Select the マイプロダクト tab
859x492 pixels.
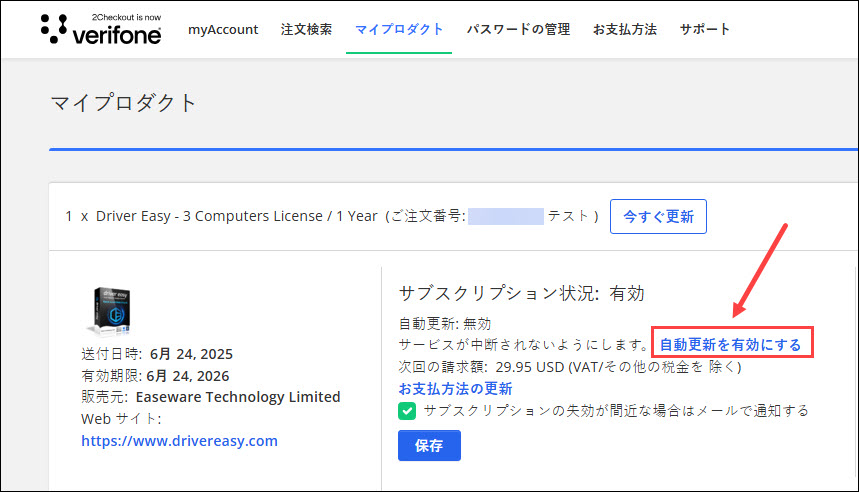(399, 29)
